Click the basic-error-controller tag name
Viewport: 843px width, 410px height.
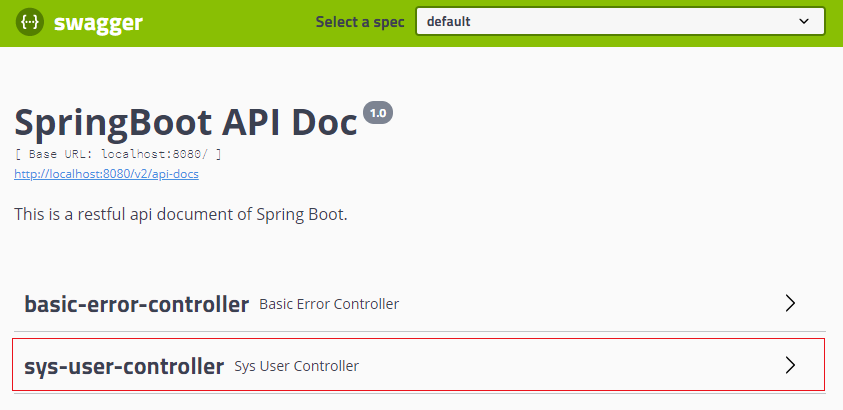(137, 304)
